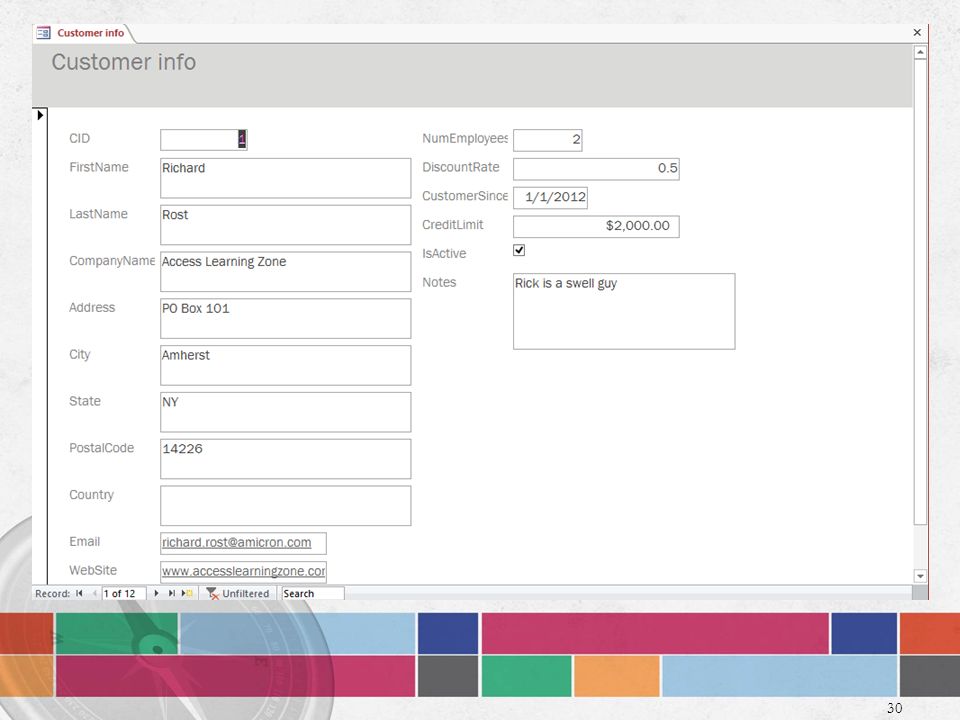Jump to the last record

click(x=171, y=593)
